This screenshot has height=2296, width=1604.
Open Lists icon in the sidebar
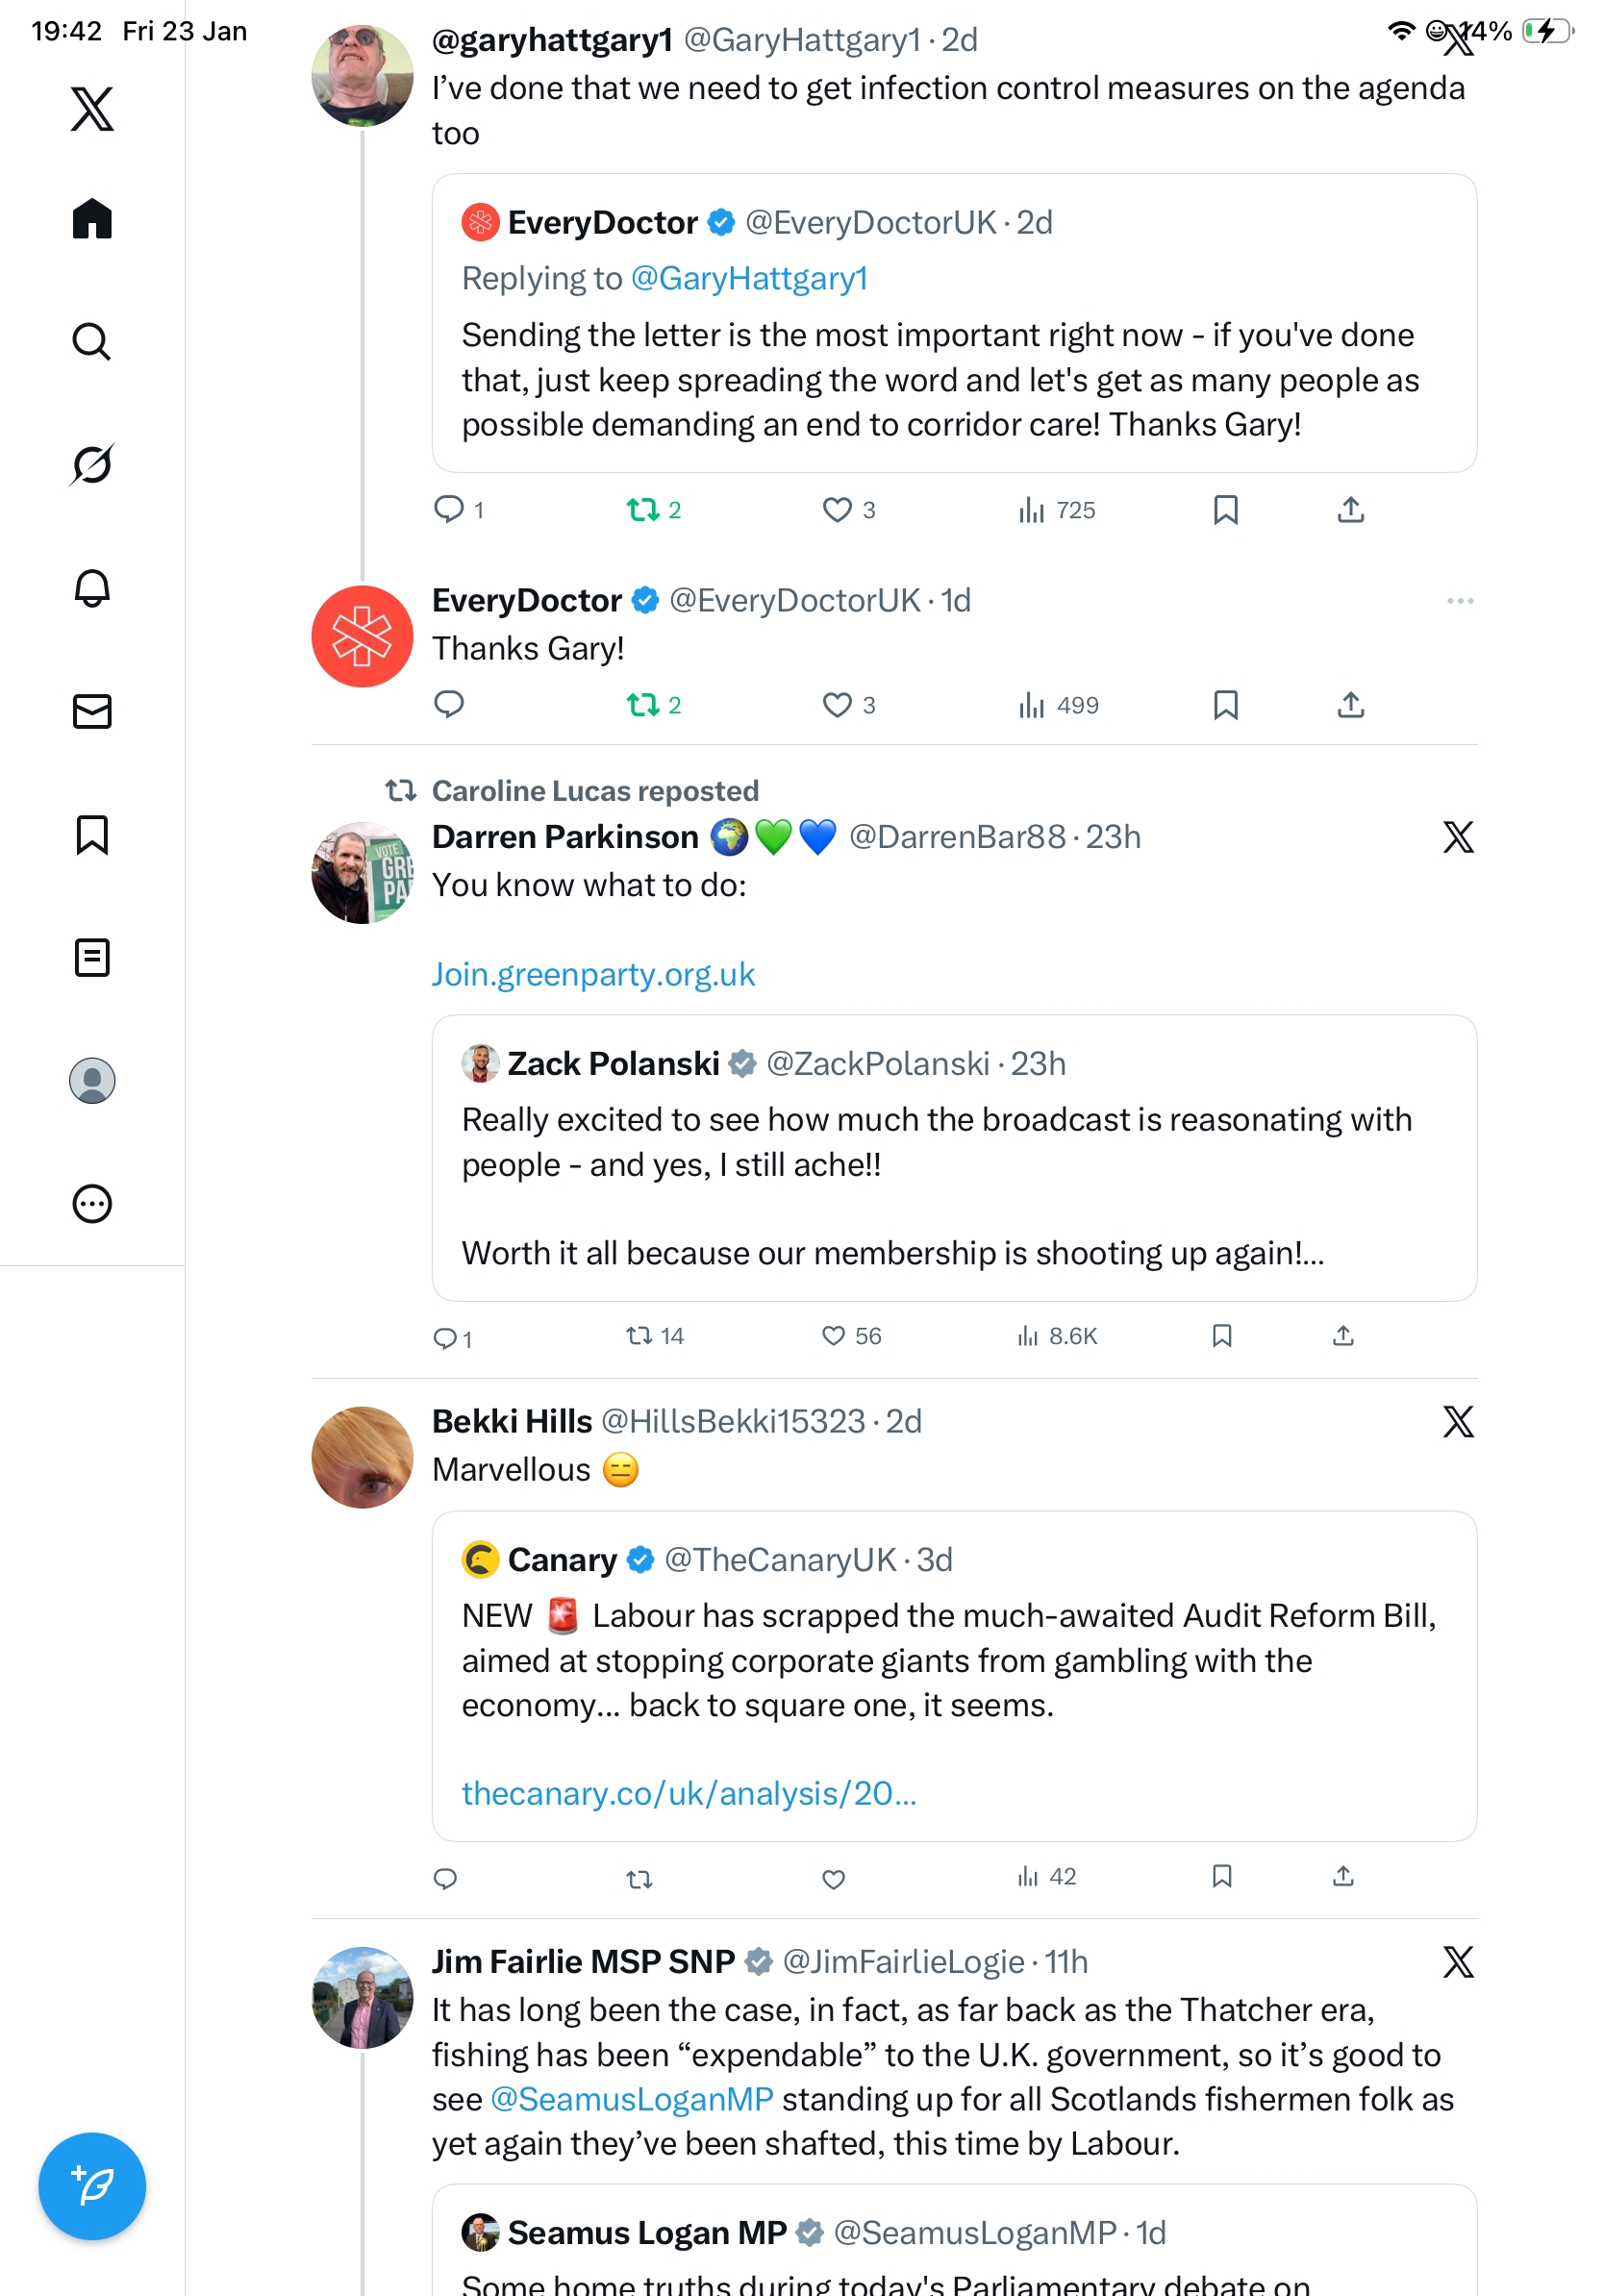pos(92,958)
